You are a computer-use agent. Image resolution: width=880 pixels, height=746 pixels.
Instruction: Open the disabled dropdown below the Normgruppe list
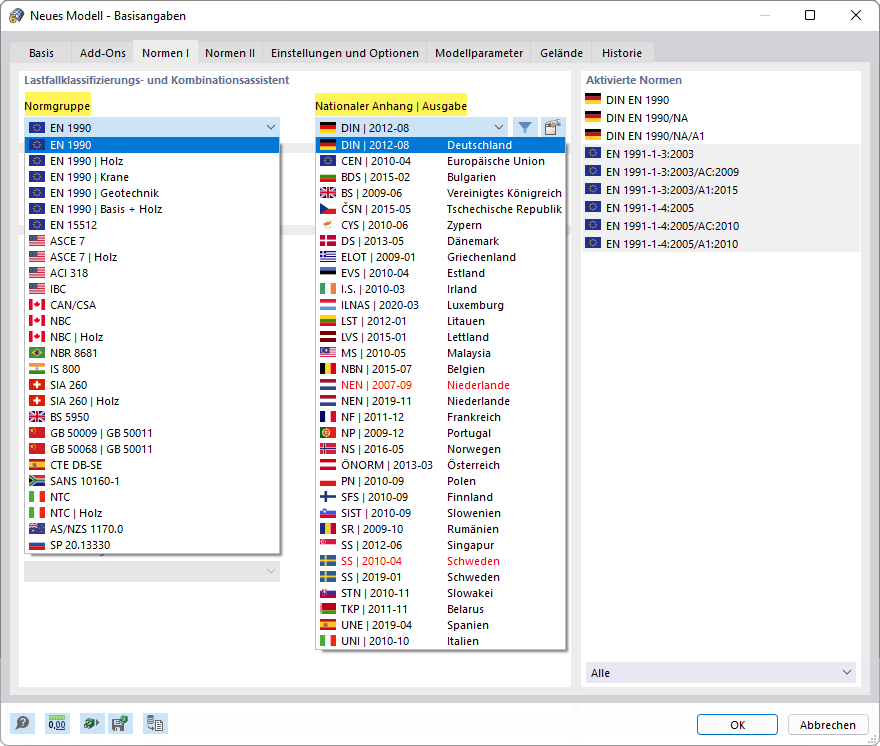coord(152,571)
